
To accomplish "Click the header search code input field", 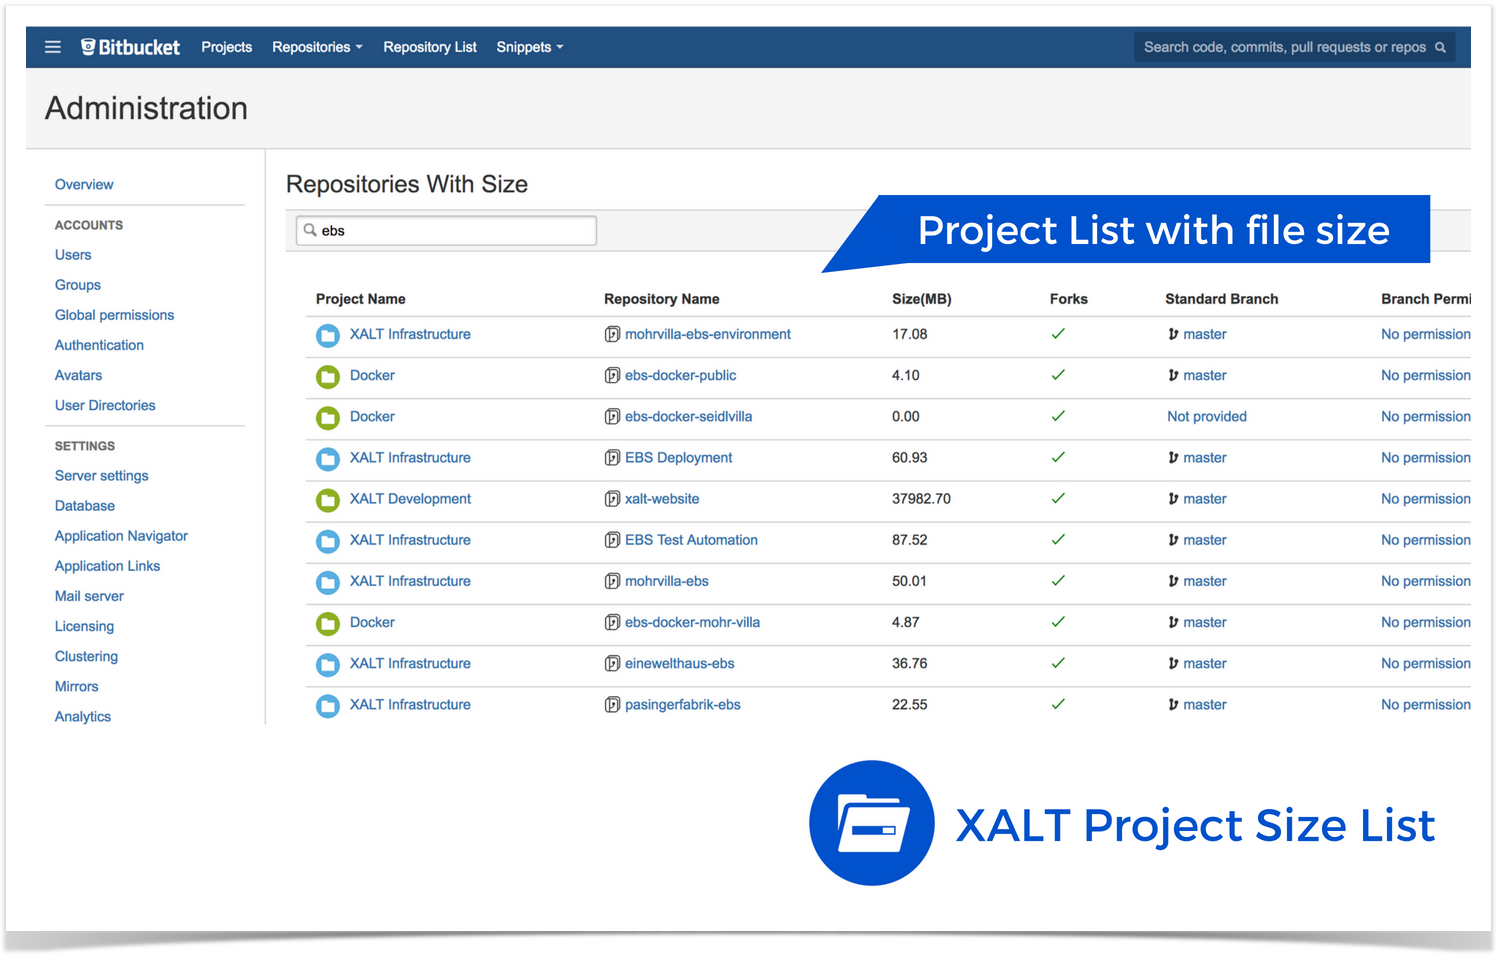I will coord(1294,47).
